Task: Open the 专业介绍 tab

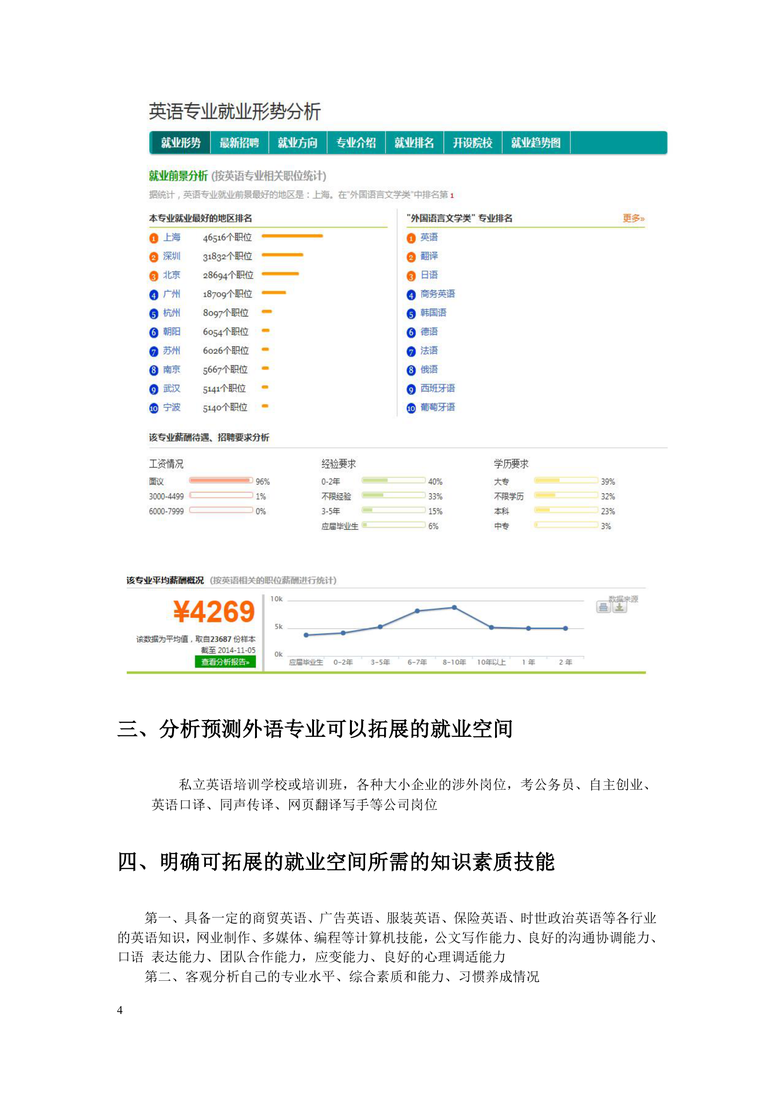Action: [356, 142]
